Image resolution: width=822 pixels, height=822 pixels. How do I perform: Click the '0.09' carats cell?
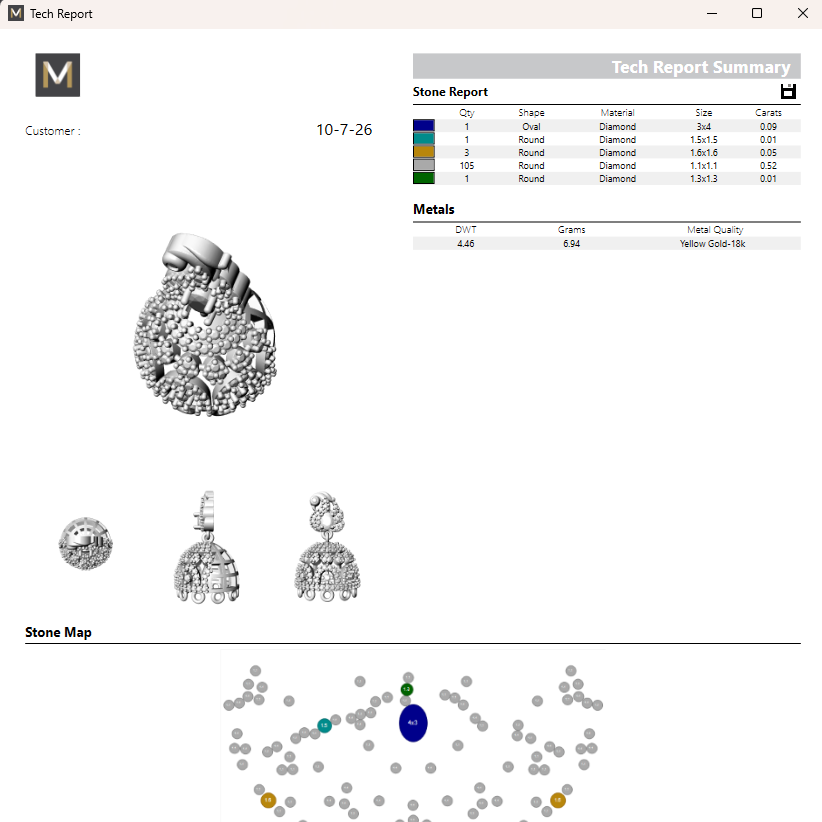click(x=768, y=126)
